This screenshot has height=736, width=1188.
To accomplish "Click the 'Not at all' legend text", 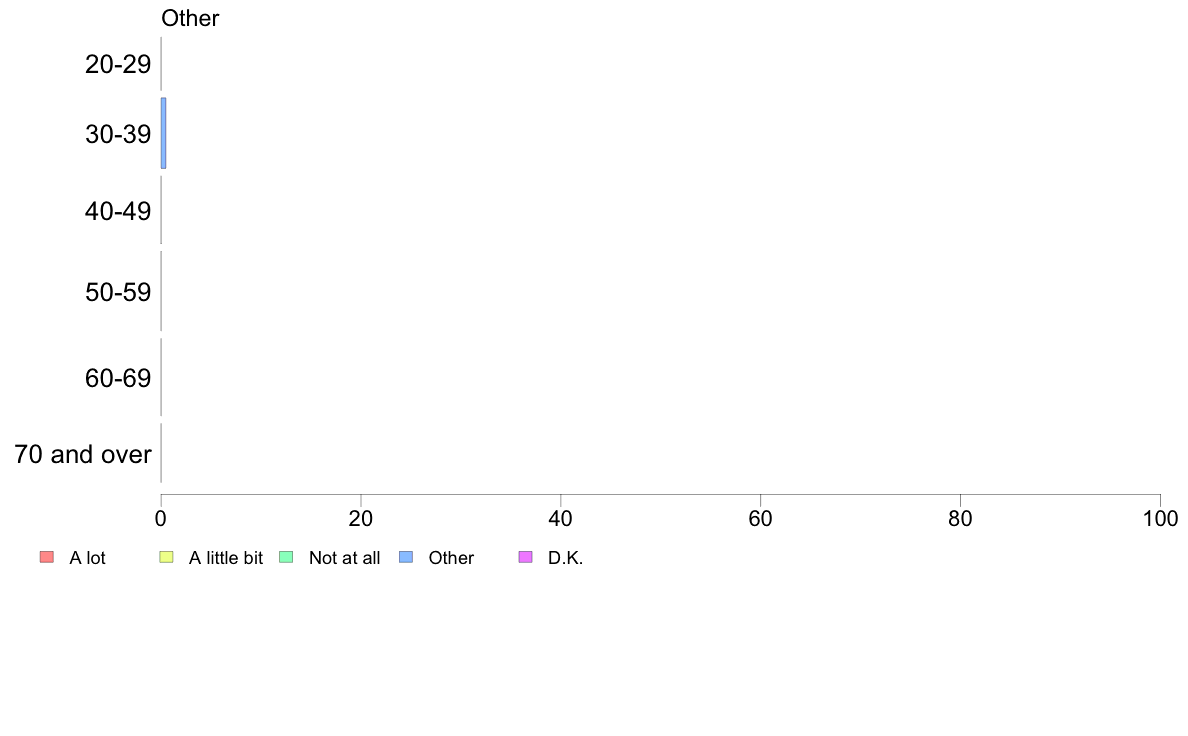I will click(x=345, y=558).
